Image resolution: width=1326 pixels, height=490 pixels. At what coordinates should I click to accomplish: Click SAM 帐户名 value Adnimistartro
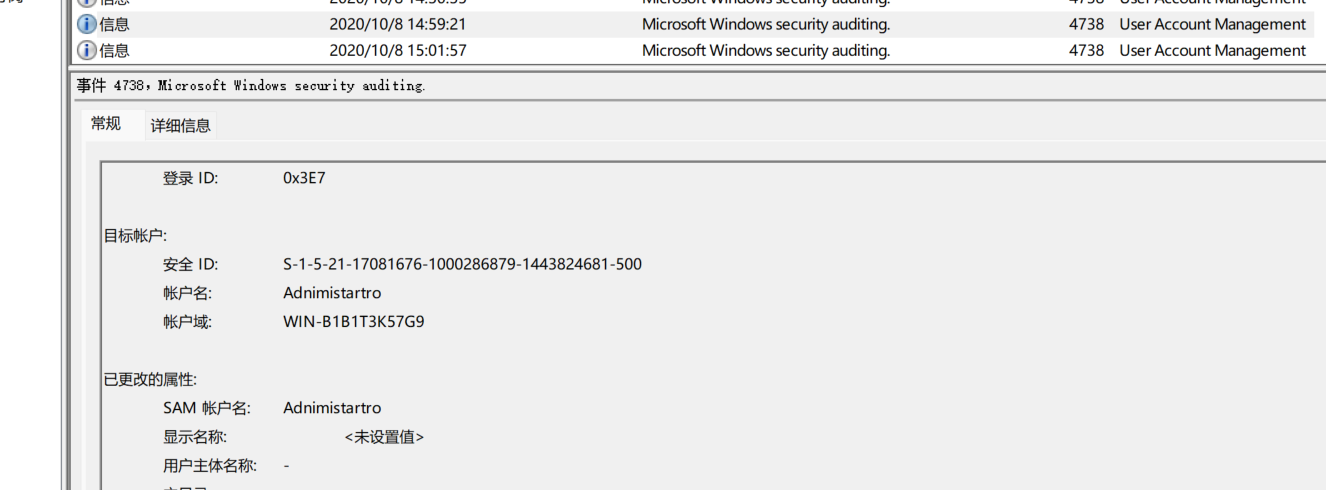tap(332, 408)
